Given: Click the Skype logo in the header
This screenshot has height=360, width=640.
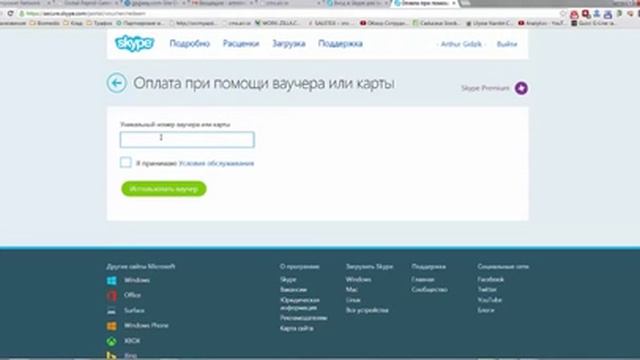Looking at the screenshot, I should click(x=135, y=43).
